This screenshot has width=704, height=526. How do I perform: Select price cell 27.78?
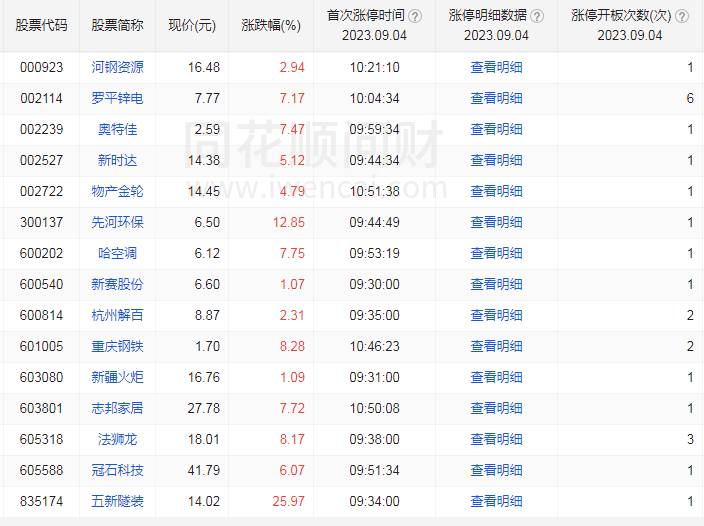tap(204, 408)
